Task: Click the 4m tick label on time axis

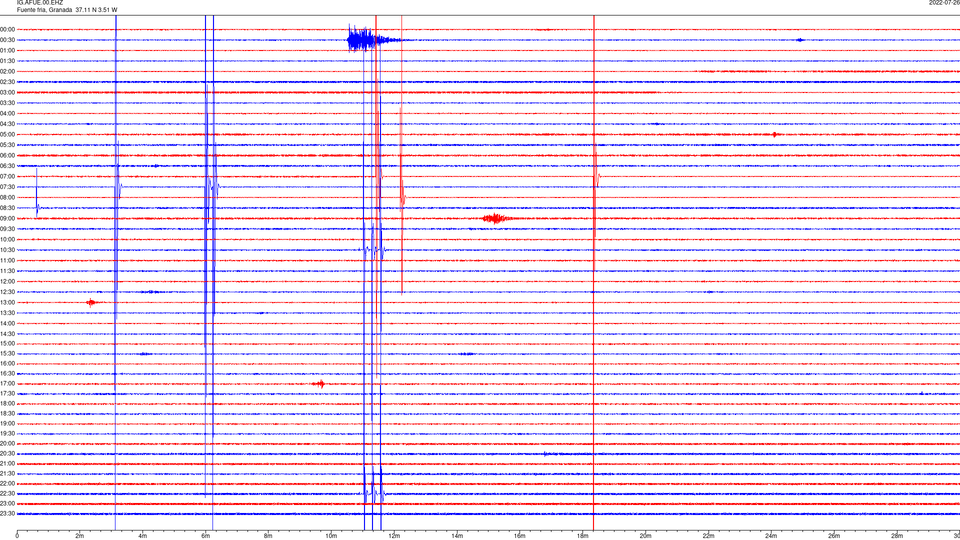Action: pyautogui.click(x=143, y=536)
